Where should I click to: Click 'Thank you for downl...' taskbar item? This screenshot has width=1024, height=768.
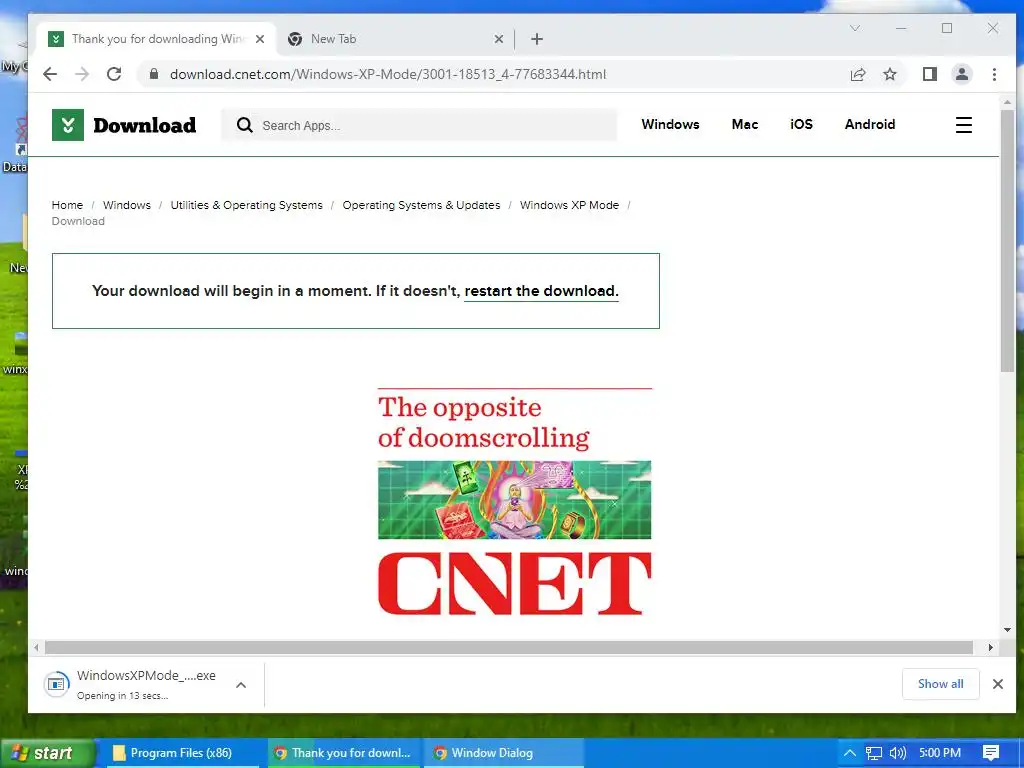tap(345, 753)
